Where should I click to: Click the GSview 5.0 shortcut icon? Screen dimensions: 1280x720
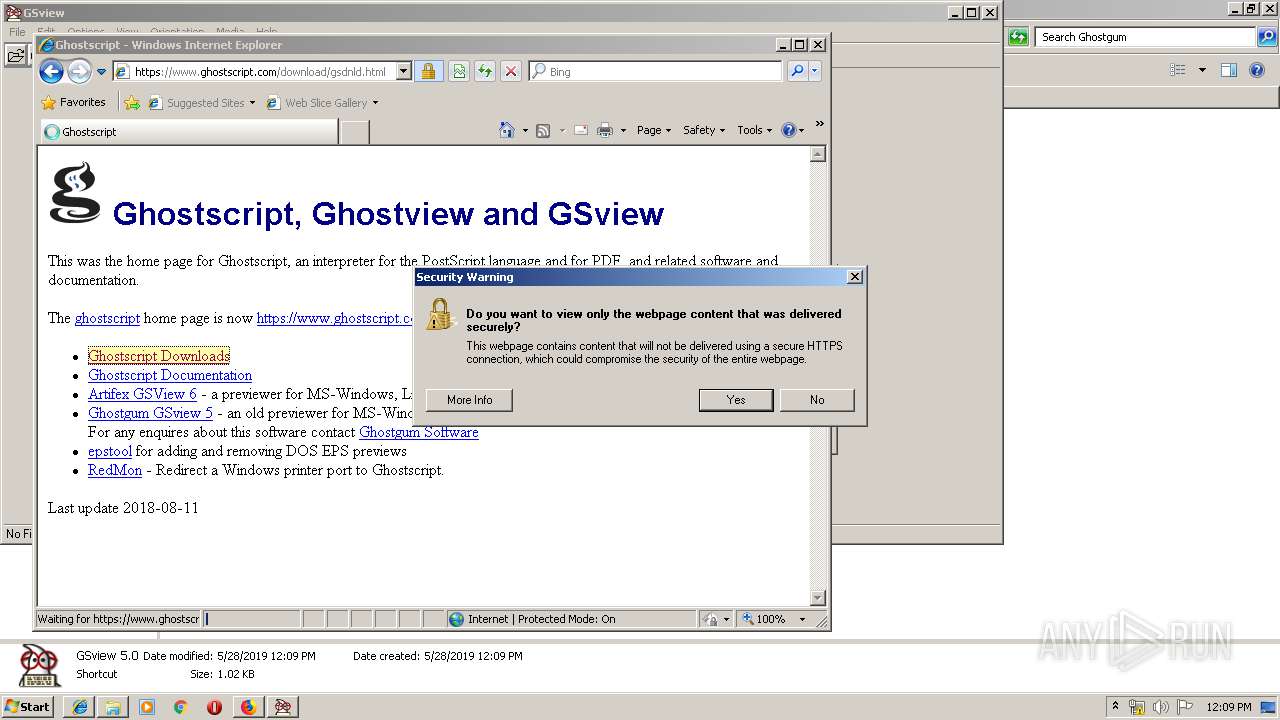(40, 665)
